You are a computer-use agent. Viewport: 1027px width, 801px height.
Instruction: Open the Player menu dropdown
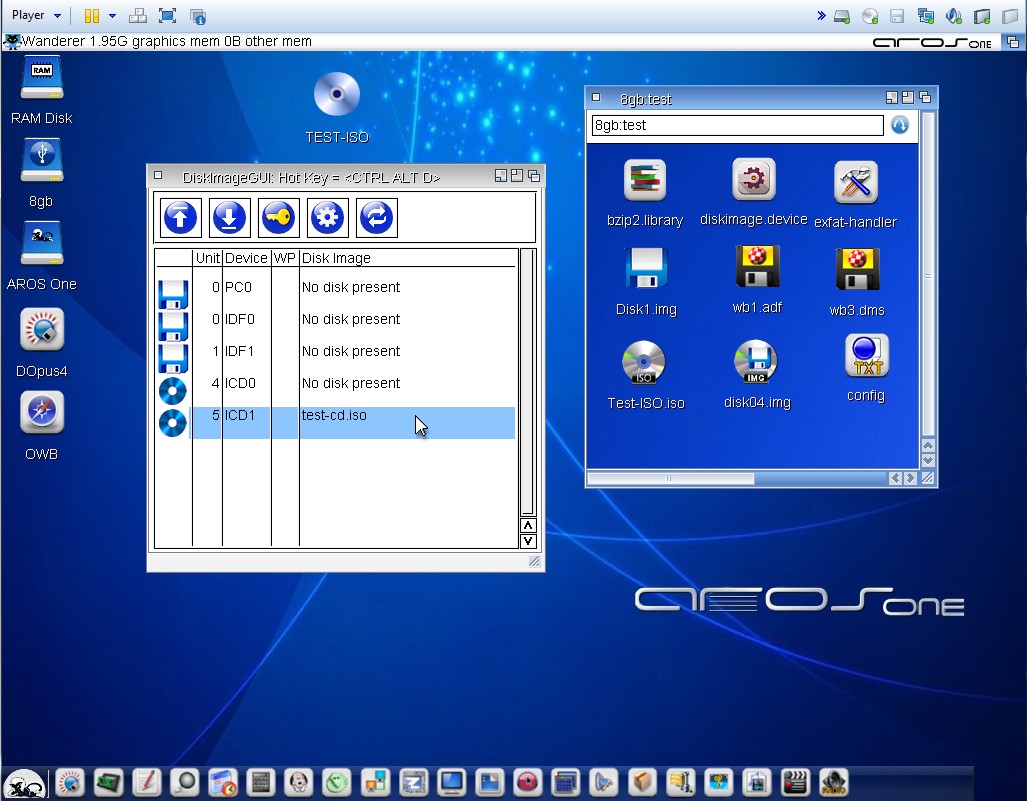point(36,15)
